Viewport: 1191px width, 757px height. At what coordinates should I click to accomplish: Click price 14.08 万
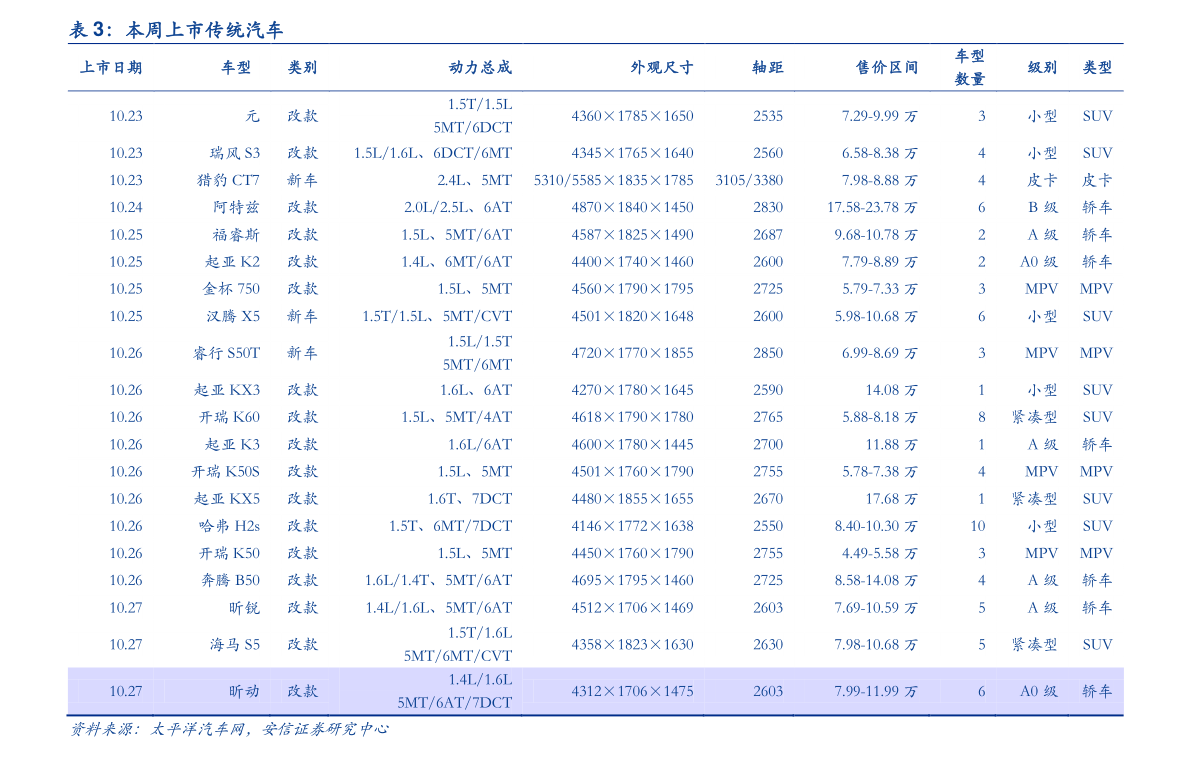click(892, 390)
